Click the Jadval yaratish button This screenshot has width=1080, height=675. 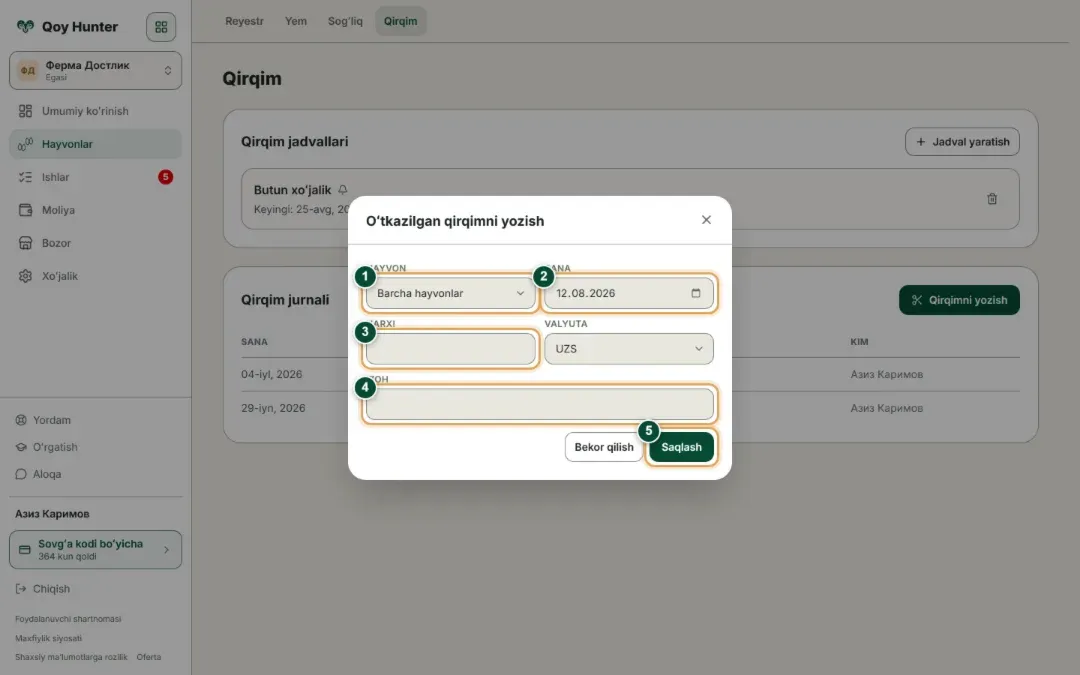tap(962, 142)
